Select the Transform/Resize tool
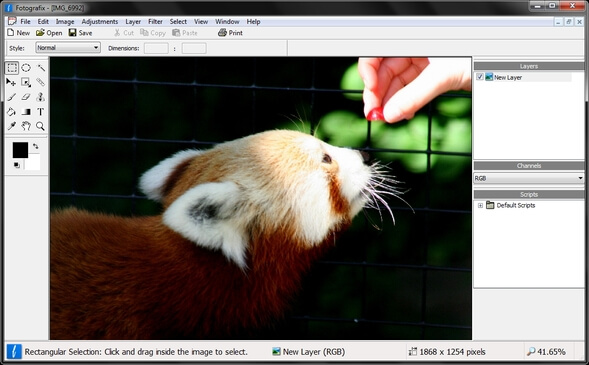The image size is (589, 365). coord(26,82)
